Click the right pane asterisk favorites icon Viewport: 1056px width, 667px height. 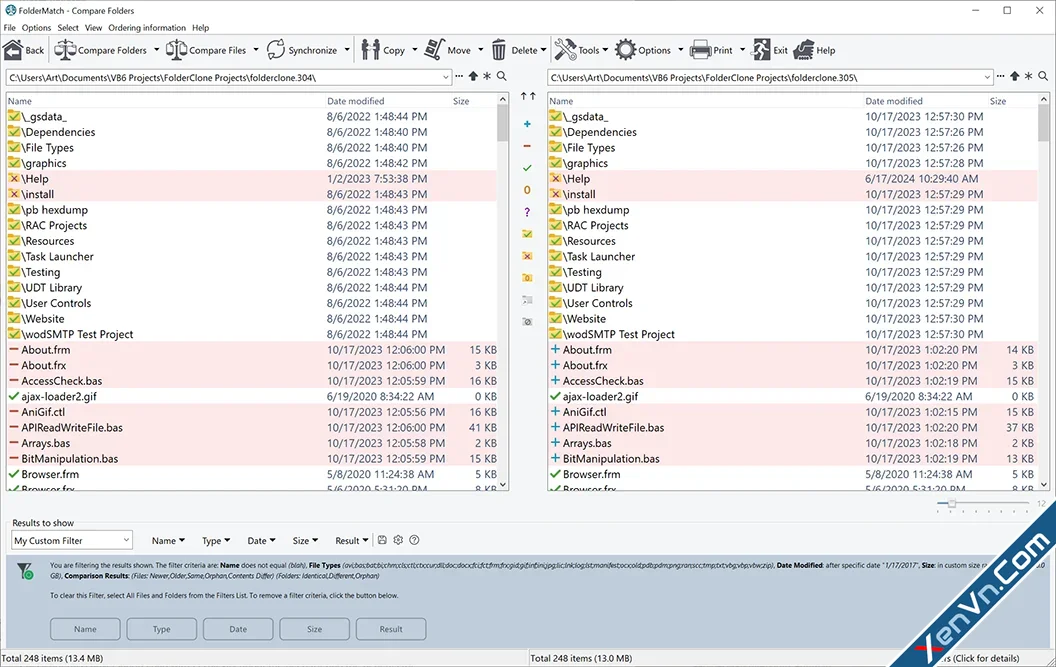[x=1028, y=77]
